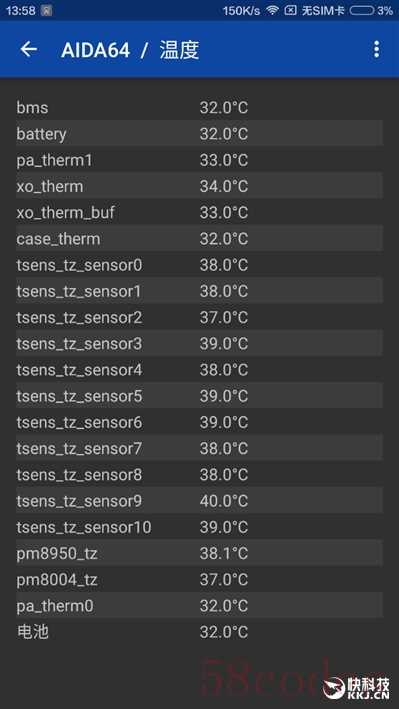Select the pm8004_tz row

tap(200, 579)
